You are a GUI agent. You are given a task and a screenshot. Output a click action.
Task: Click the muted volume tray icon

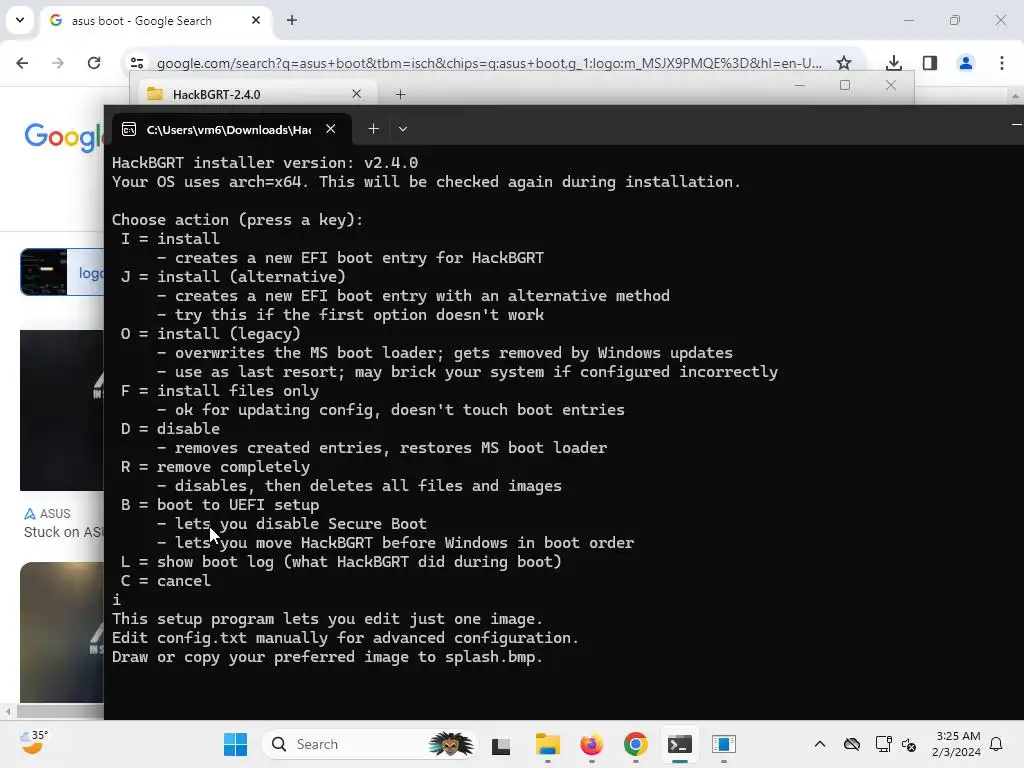pos(909,744)
